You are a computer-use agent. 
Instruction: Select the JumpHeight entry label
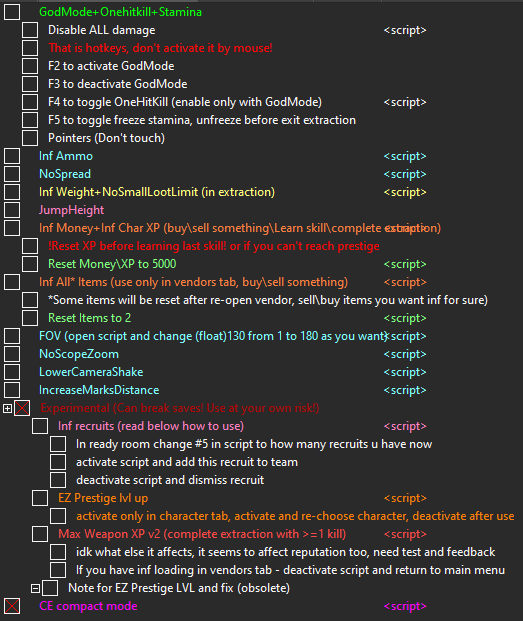pos(72,210)
